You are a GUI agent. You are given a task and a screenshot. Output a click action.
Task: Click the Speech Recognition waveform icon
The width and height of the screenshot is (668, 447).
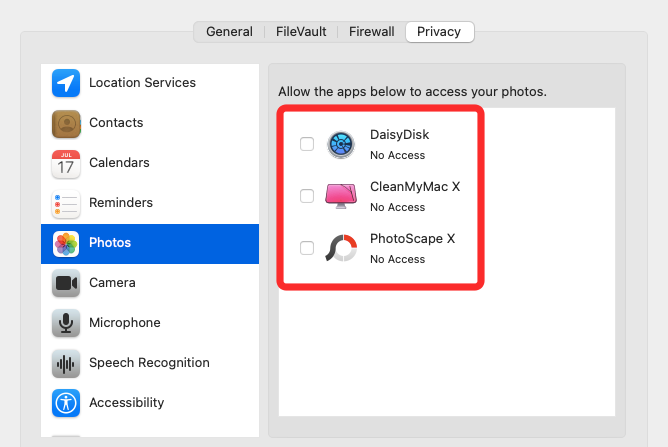66,363
